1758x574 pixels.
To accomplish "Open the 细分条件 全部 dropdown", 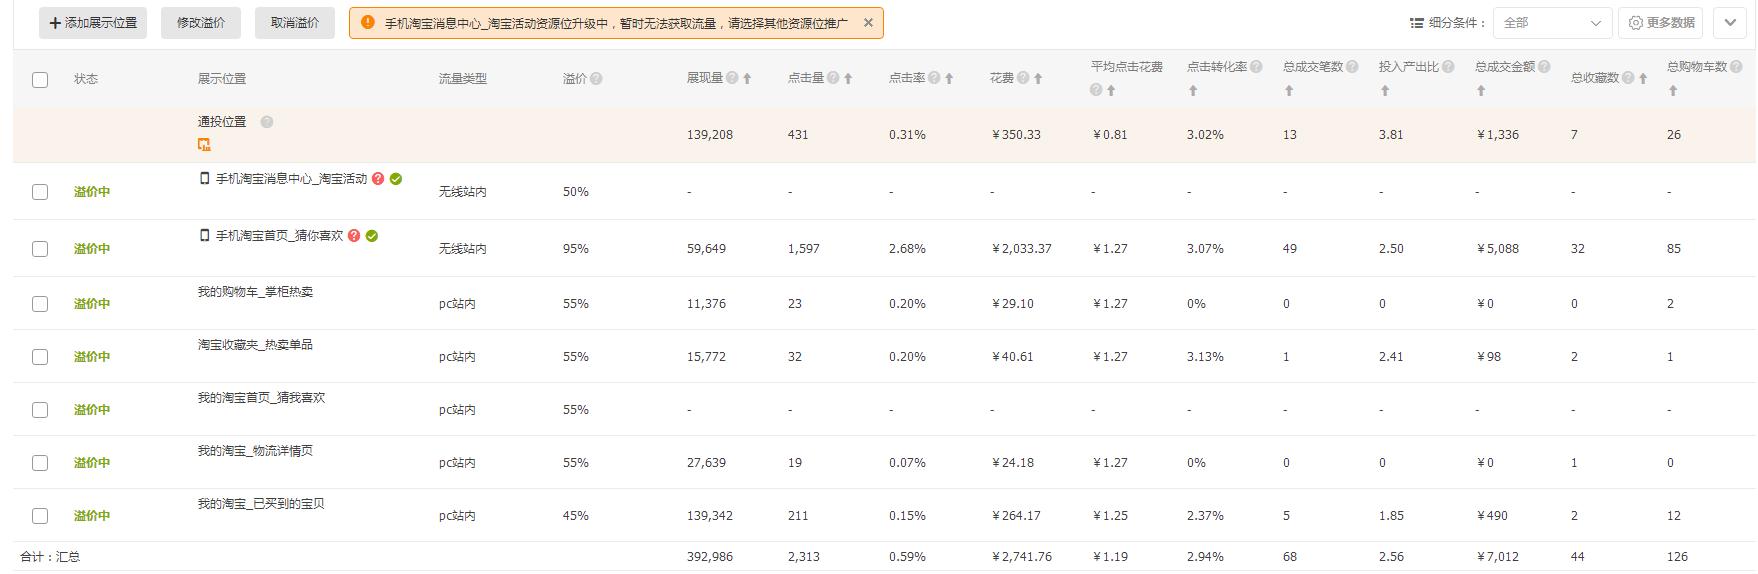I will click(x=1552, y=23).
